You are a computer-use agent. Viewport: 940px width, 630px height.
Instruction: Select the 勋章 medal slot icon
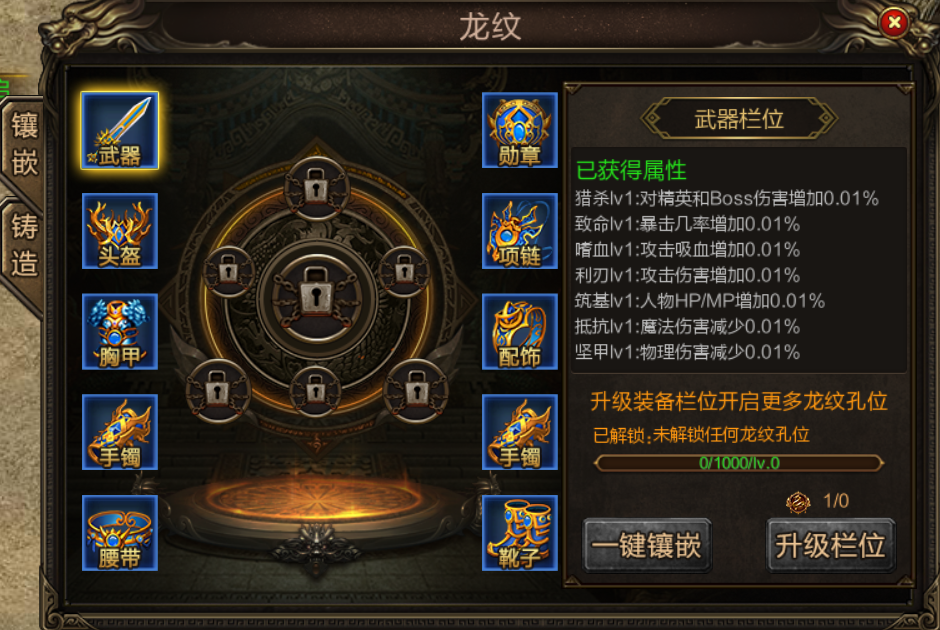[x=520, y=130]
